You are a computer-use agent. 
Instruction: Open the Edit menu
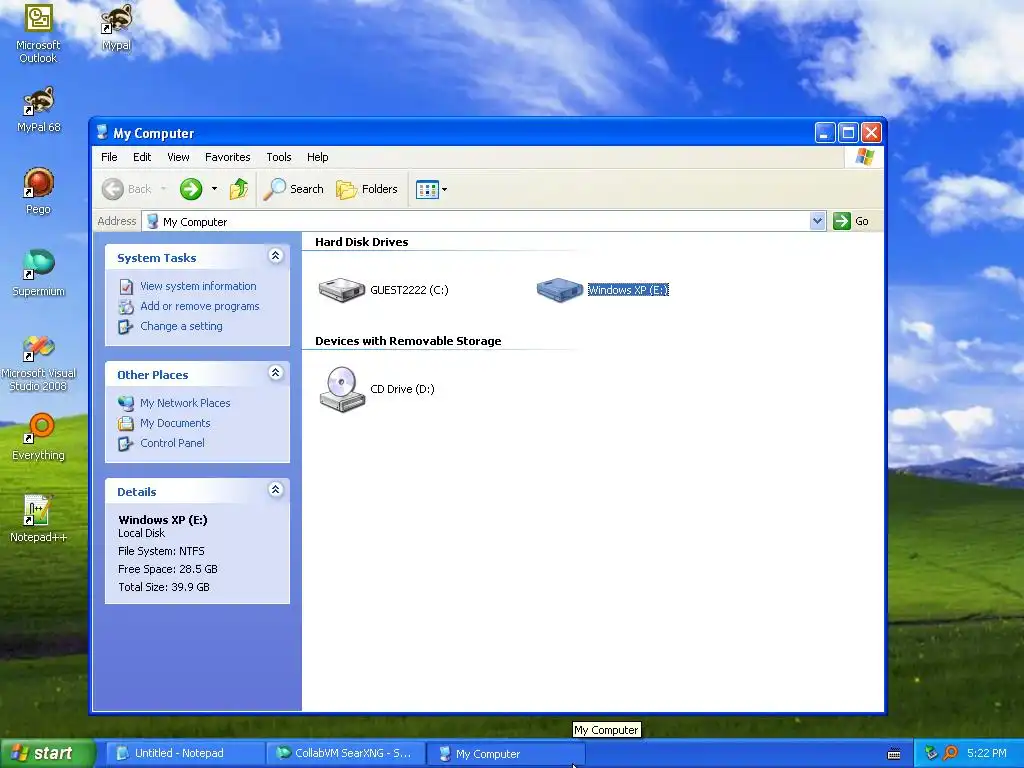tap(142, 157)
